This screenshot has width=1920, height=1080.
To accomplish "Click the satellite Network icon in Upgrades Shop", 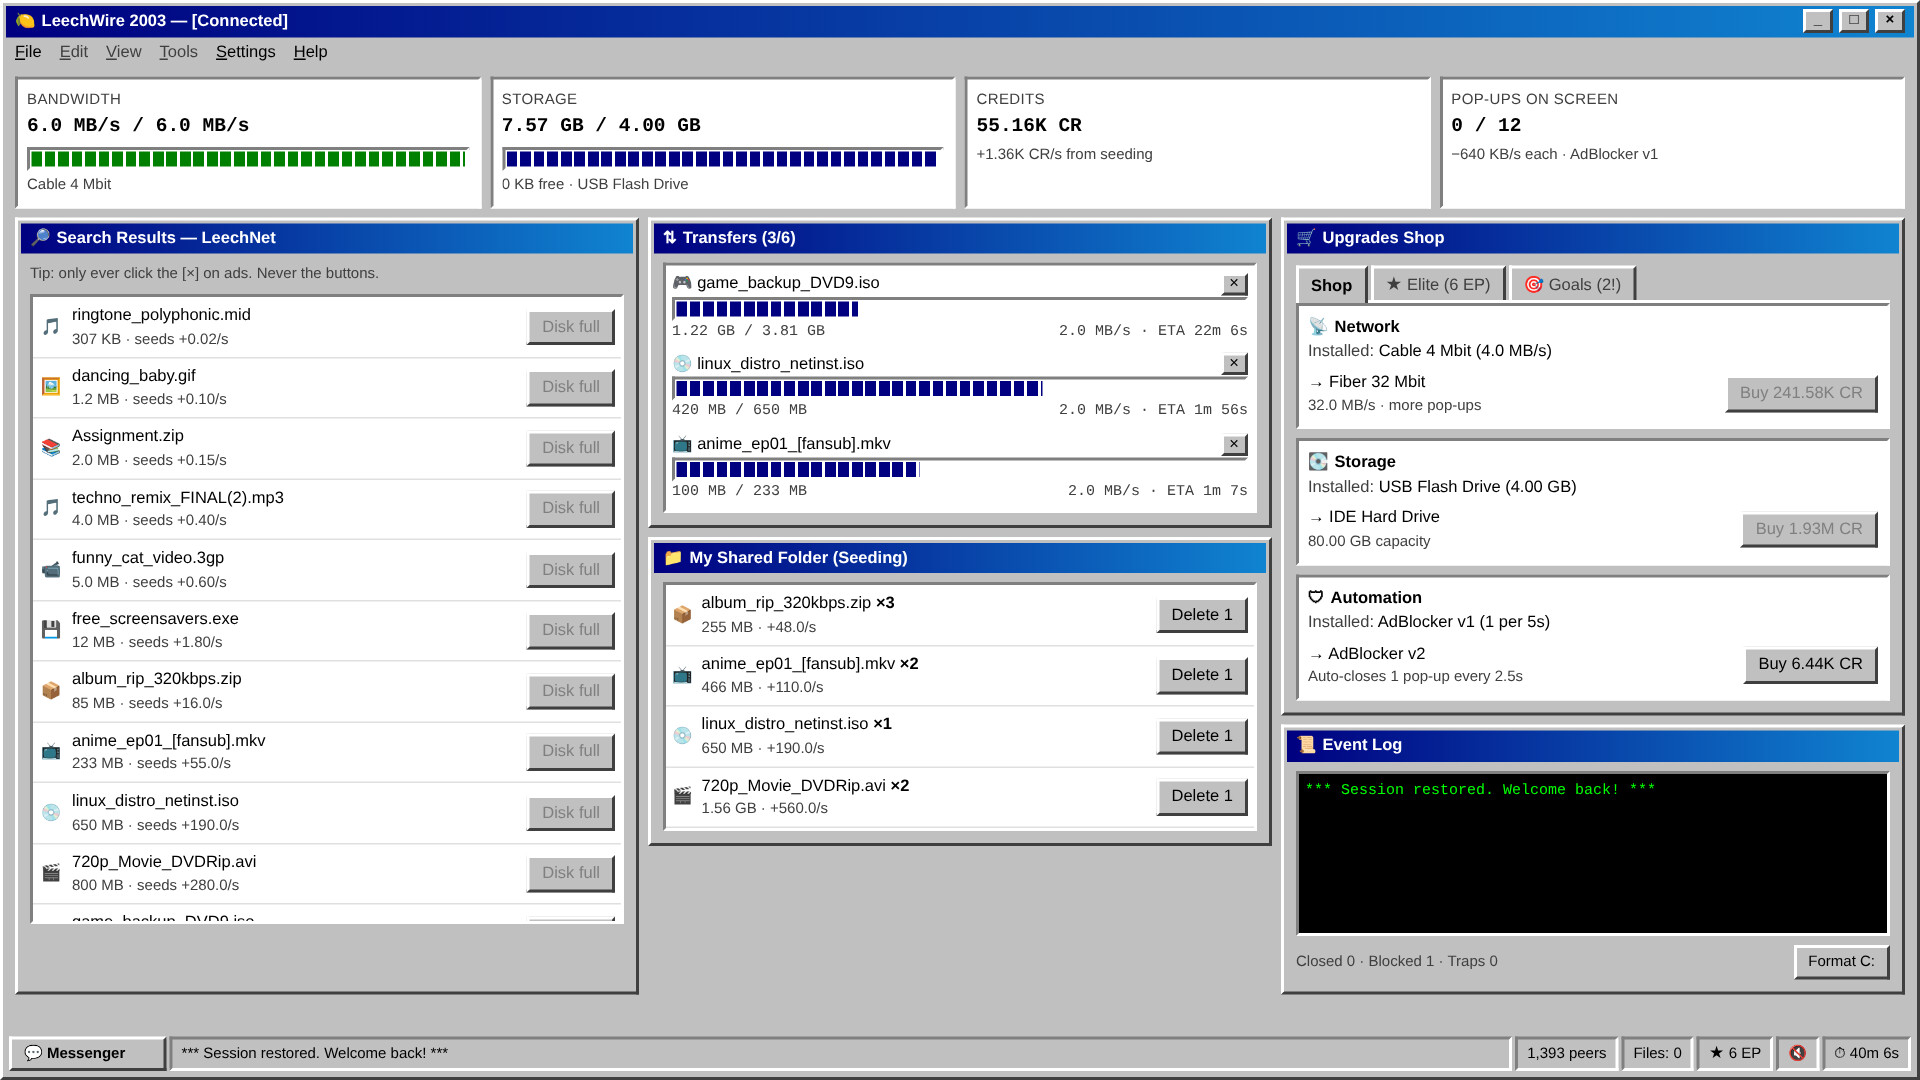I will 1318,327.
